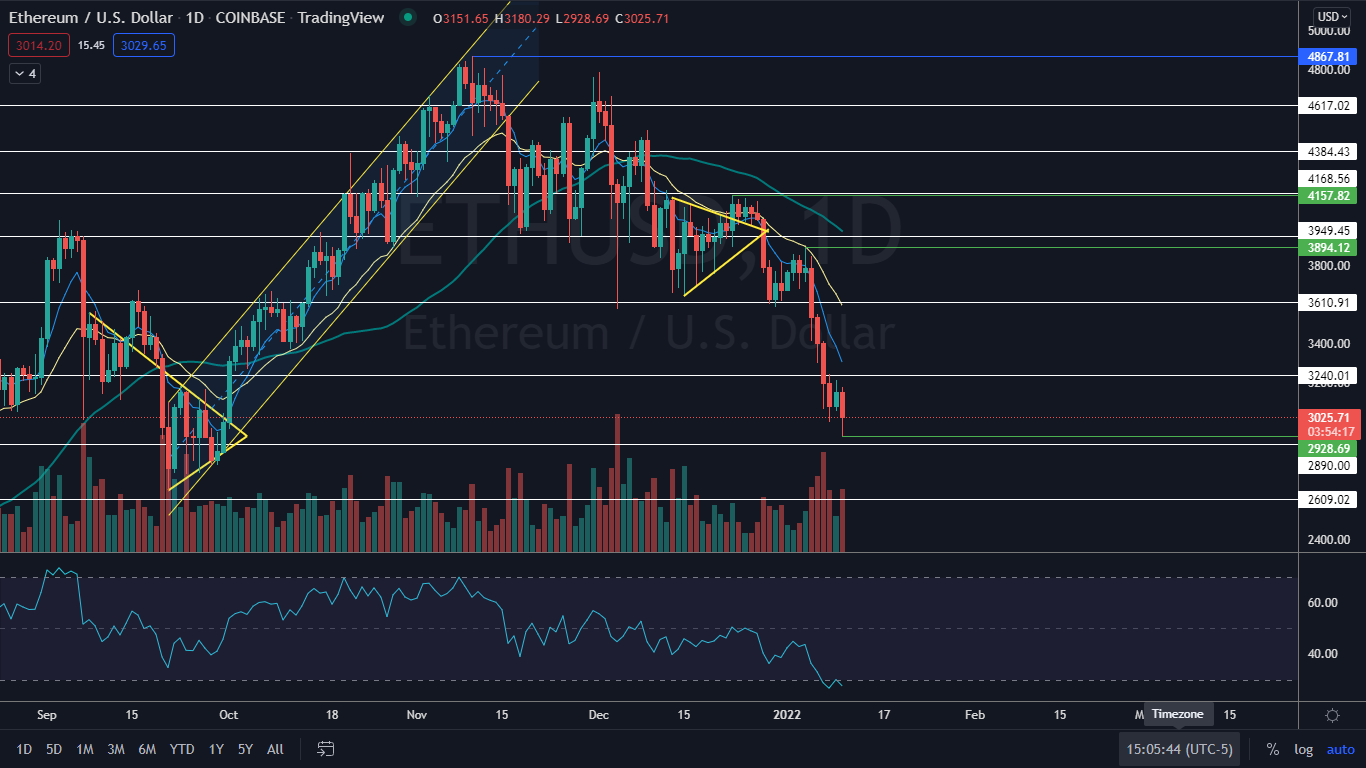Toggle auto scale mode
The height and width of the screenshot is (768, 1366).
[1341, 749]
